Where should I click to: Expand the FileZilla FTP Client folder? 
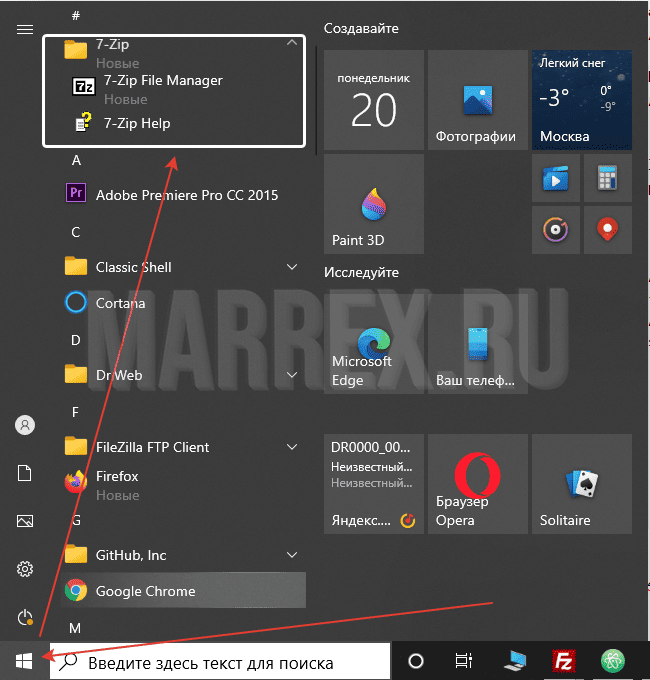click(x=292, y=447)
